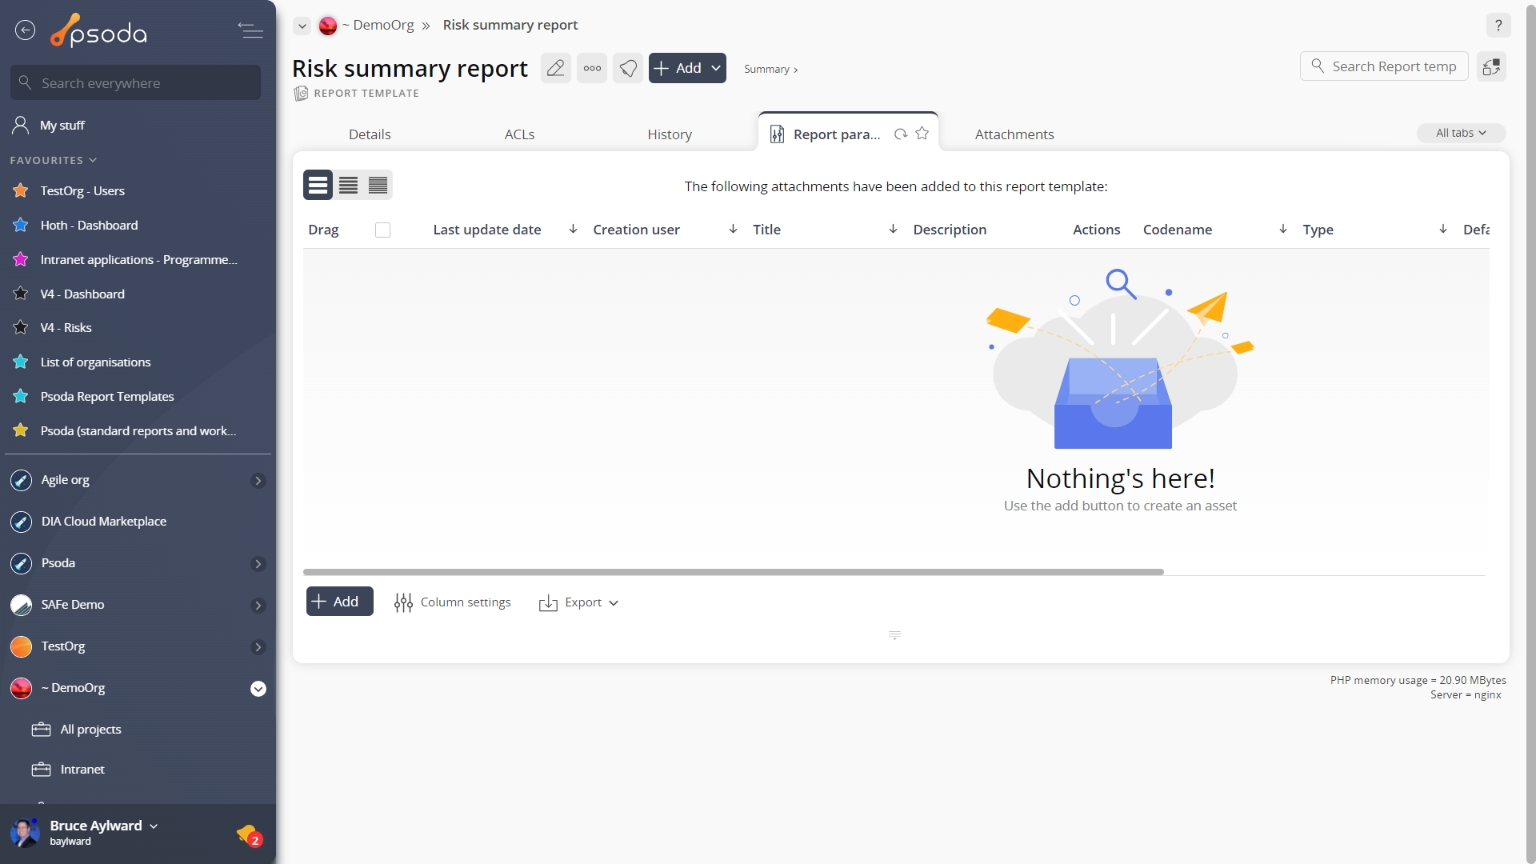Open My stuff in the sidebar
Image resolution: width=1536 pixels, height=864 pixels.
(x=62, y=125)
